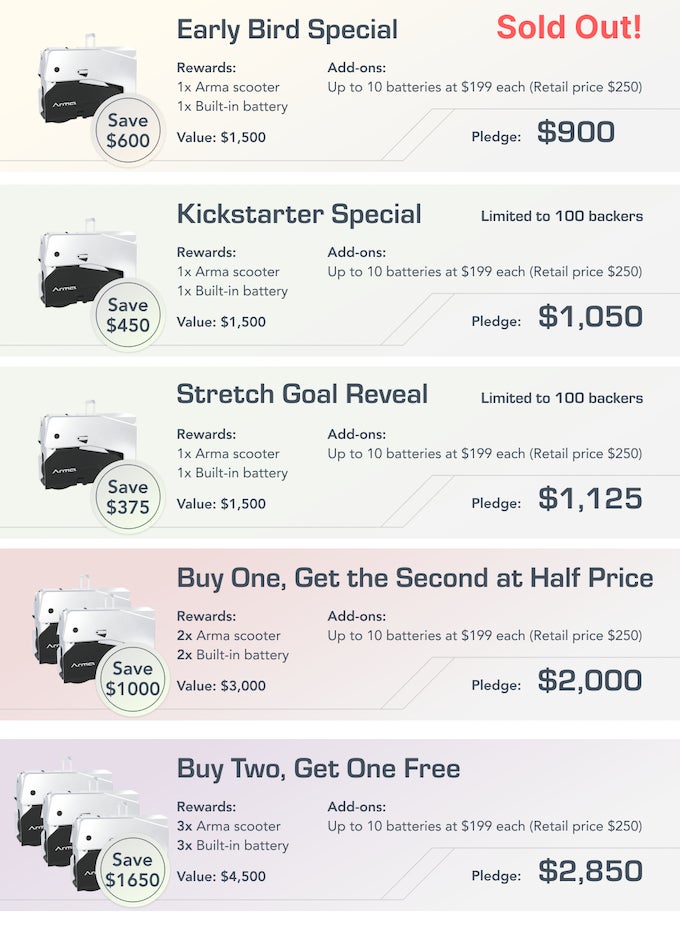Click the Save $1650 badge
This screenshot has height=925, width=680.
132,870
